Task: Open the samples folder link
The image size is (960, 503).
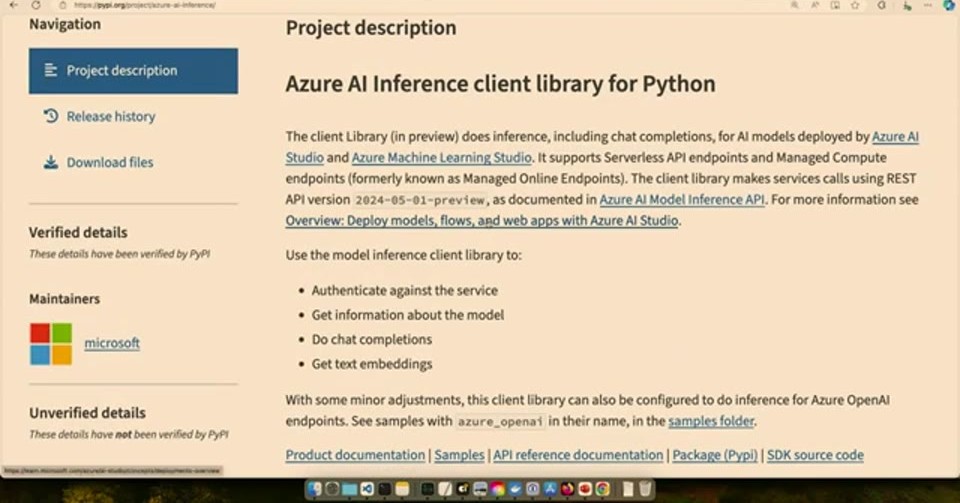Action: click(x=711, y=421)
